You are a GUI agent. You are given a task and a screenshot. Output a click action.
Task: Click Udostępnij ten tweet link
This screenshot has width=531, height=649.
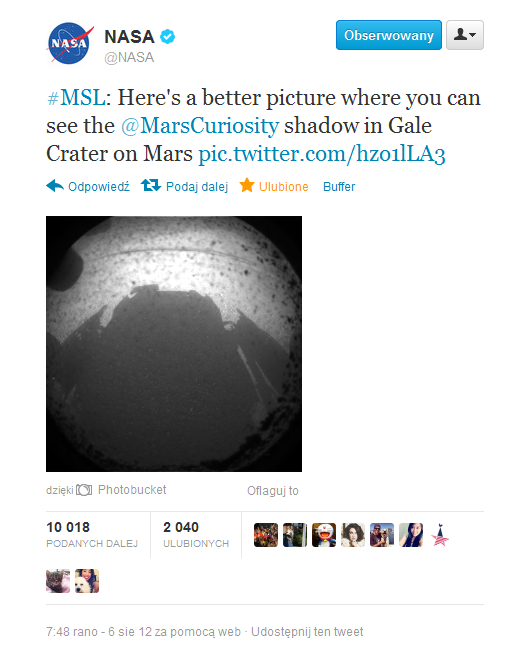[307, 632]
